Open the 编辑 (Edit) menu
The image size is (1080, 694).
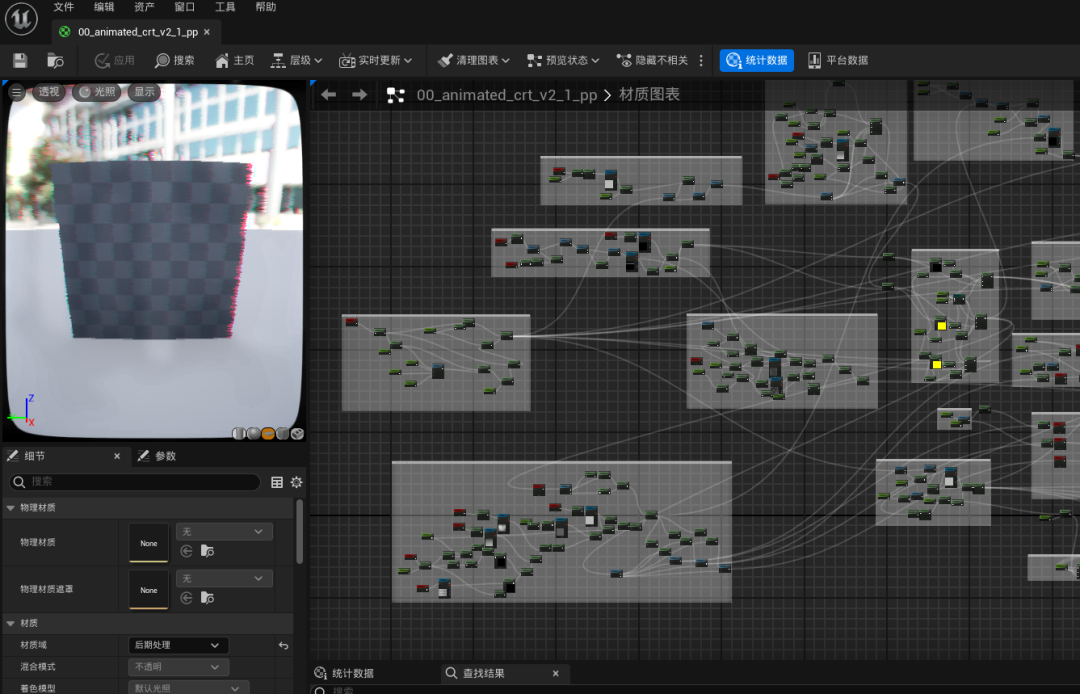point(104,7)
